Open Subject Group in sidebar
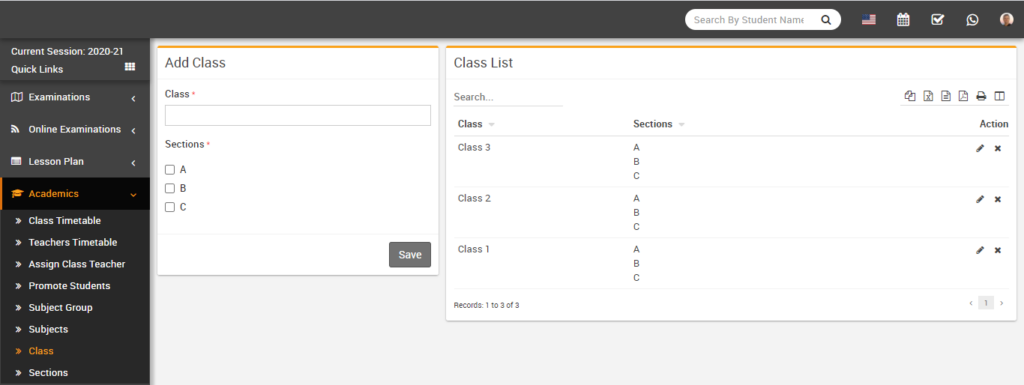The image size is (1024, 385). click(60, 307)
